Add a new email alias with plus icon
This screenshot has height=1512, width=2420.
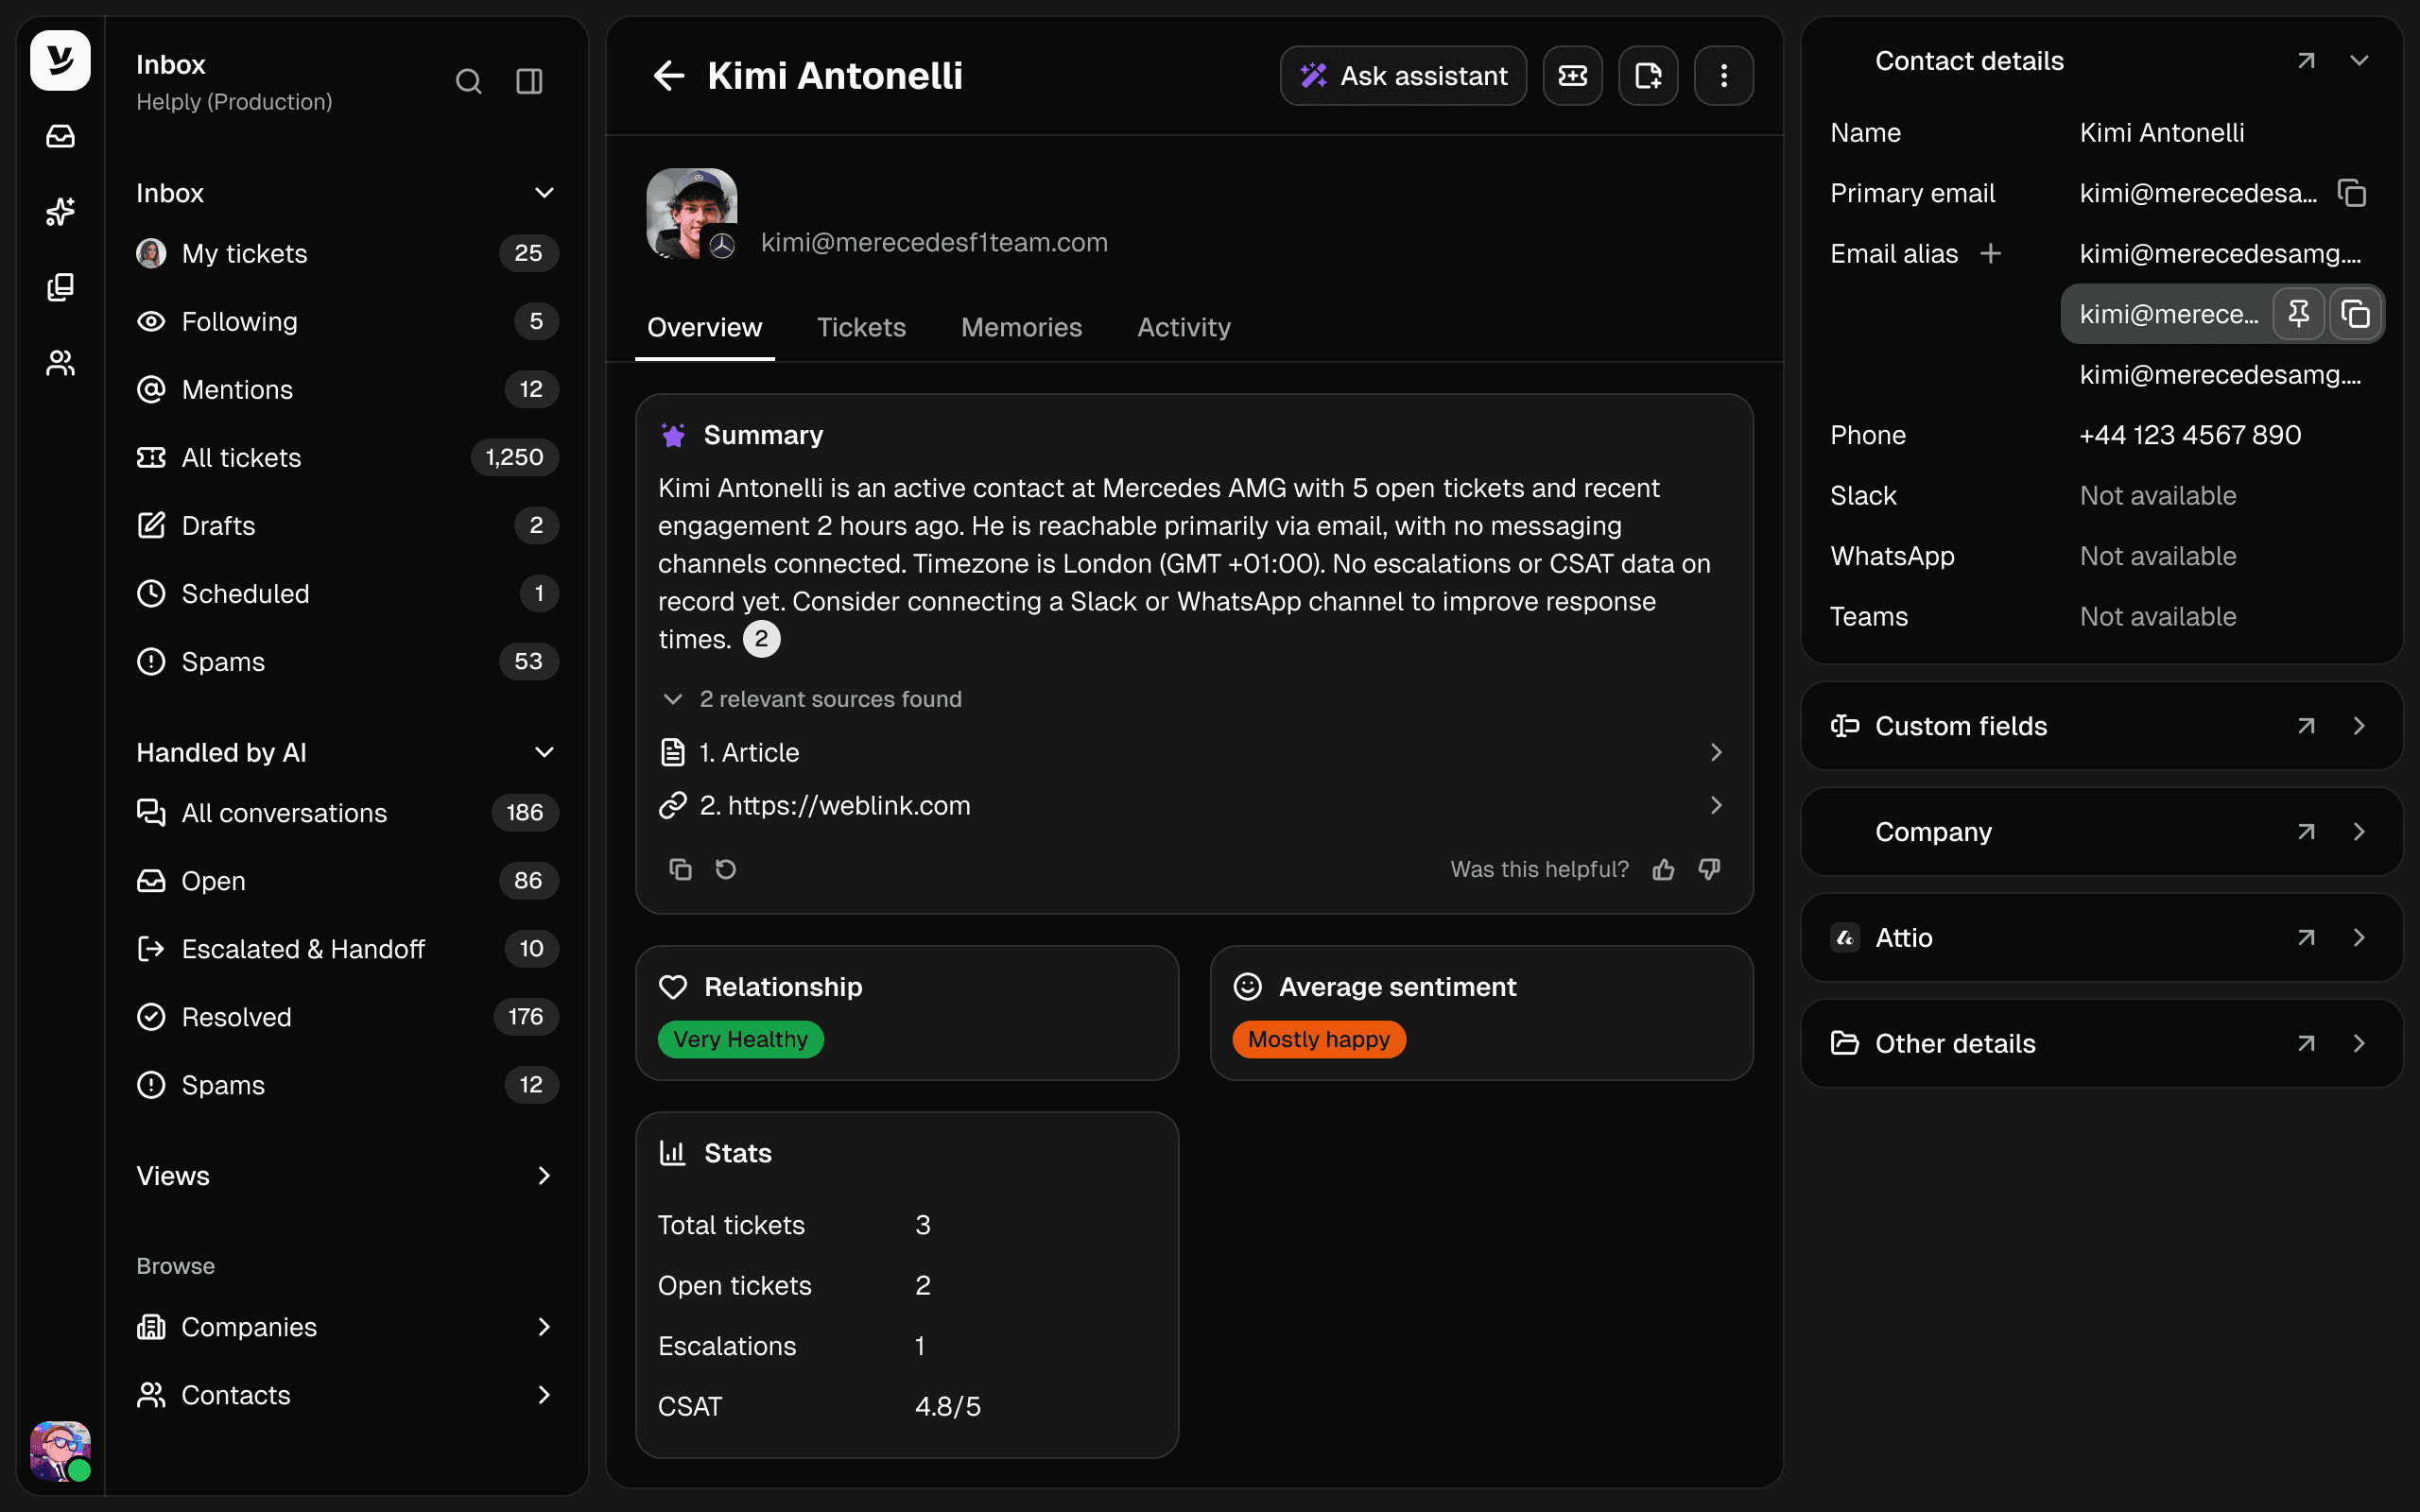click(x=1991, y=254)
